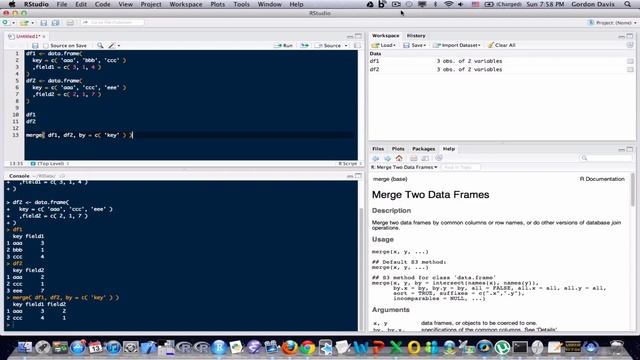Open the Source button dropdown arrow
The image size is (640, 360).
[346, 46]
